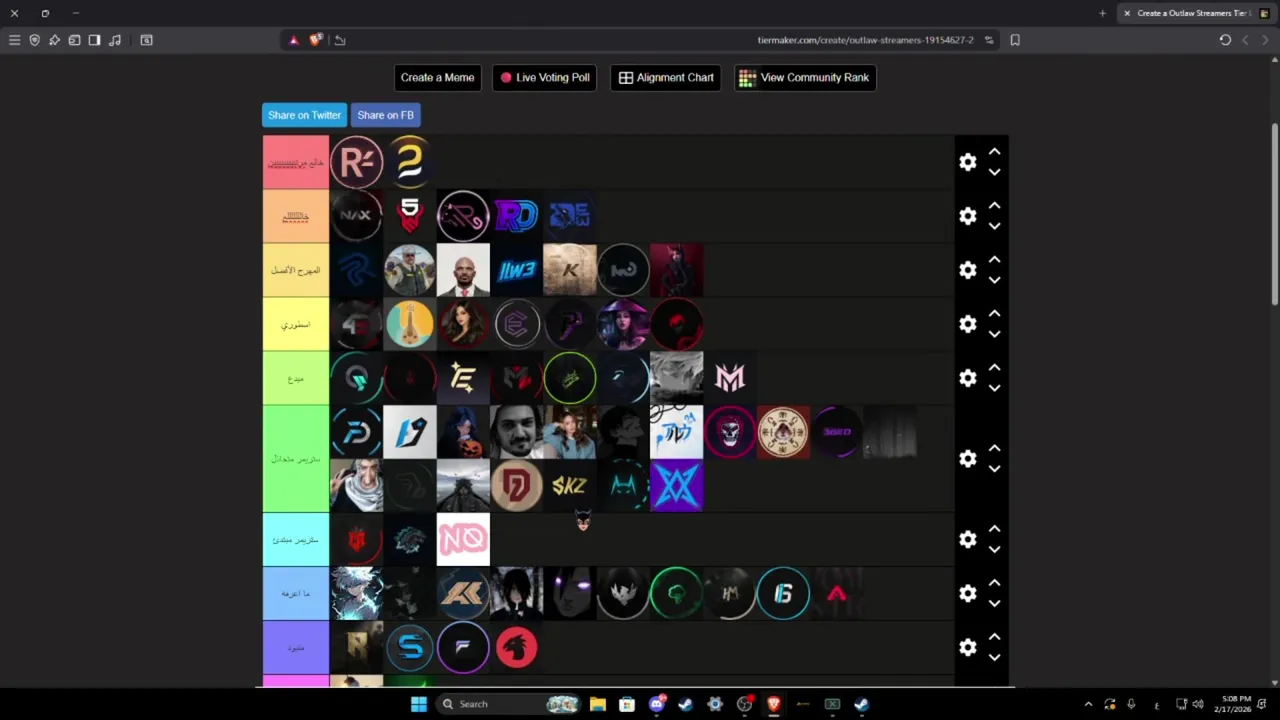The width and height of the screenshot is (1280, 720).
Task: Reload the page
Action: (1225, 40)
